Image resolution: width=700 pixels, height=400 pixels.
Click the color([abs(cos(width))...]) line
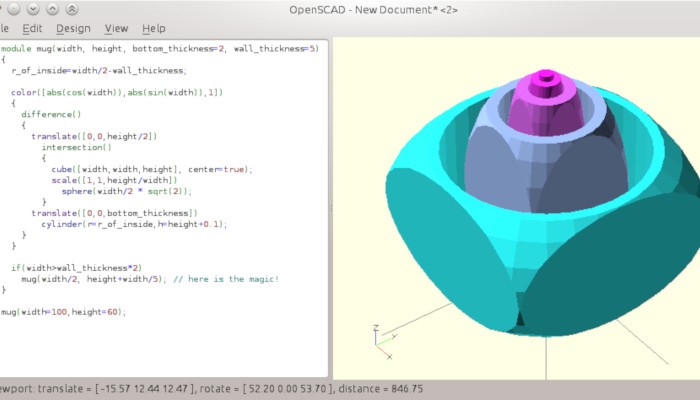coord(117,92)
